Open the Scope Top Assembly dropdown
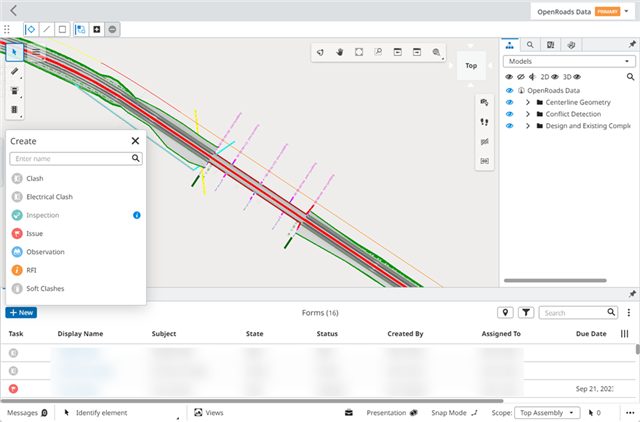Viewport: 640px width, 422px height. coord(547,413)
